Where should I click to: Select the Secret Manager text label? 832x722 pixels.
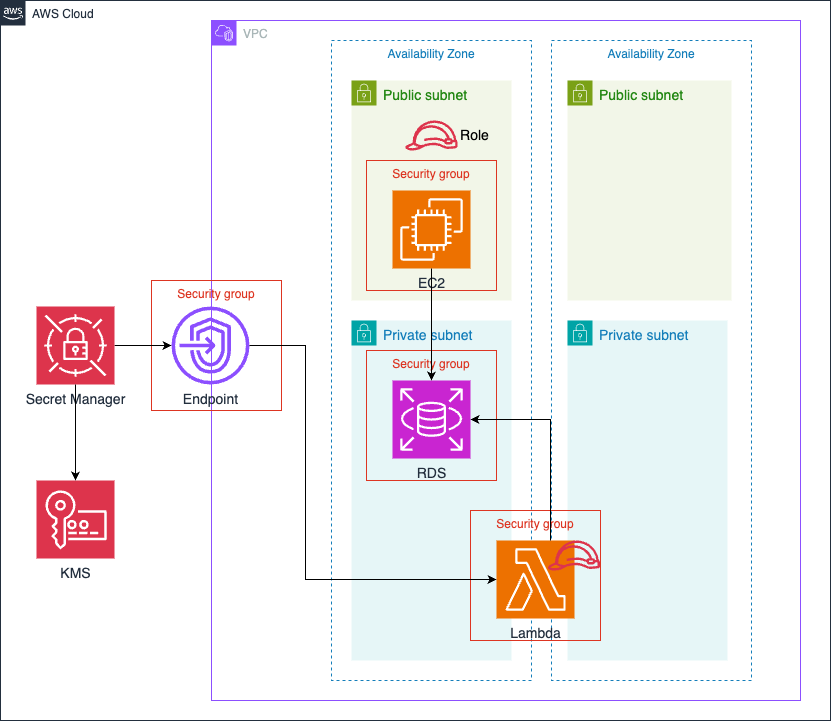75,400
